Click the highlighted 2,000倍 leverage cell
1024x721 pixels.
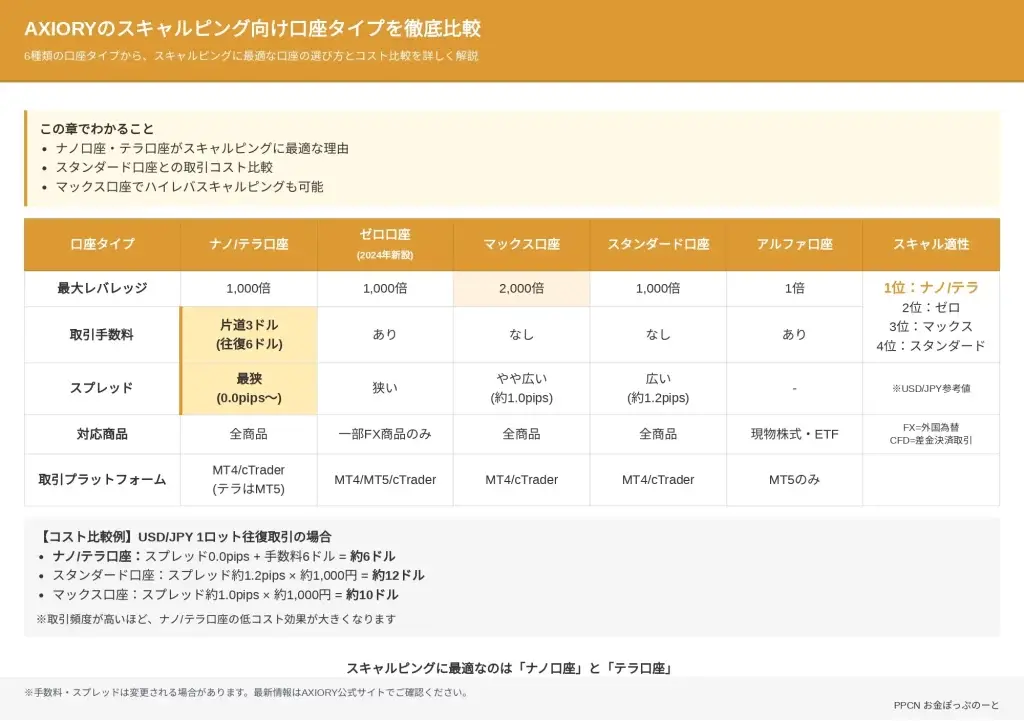pos(521,288)
